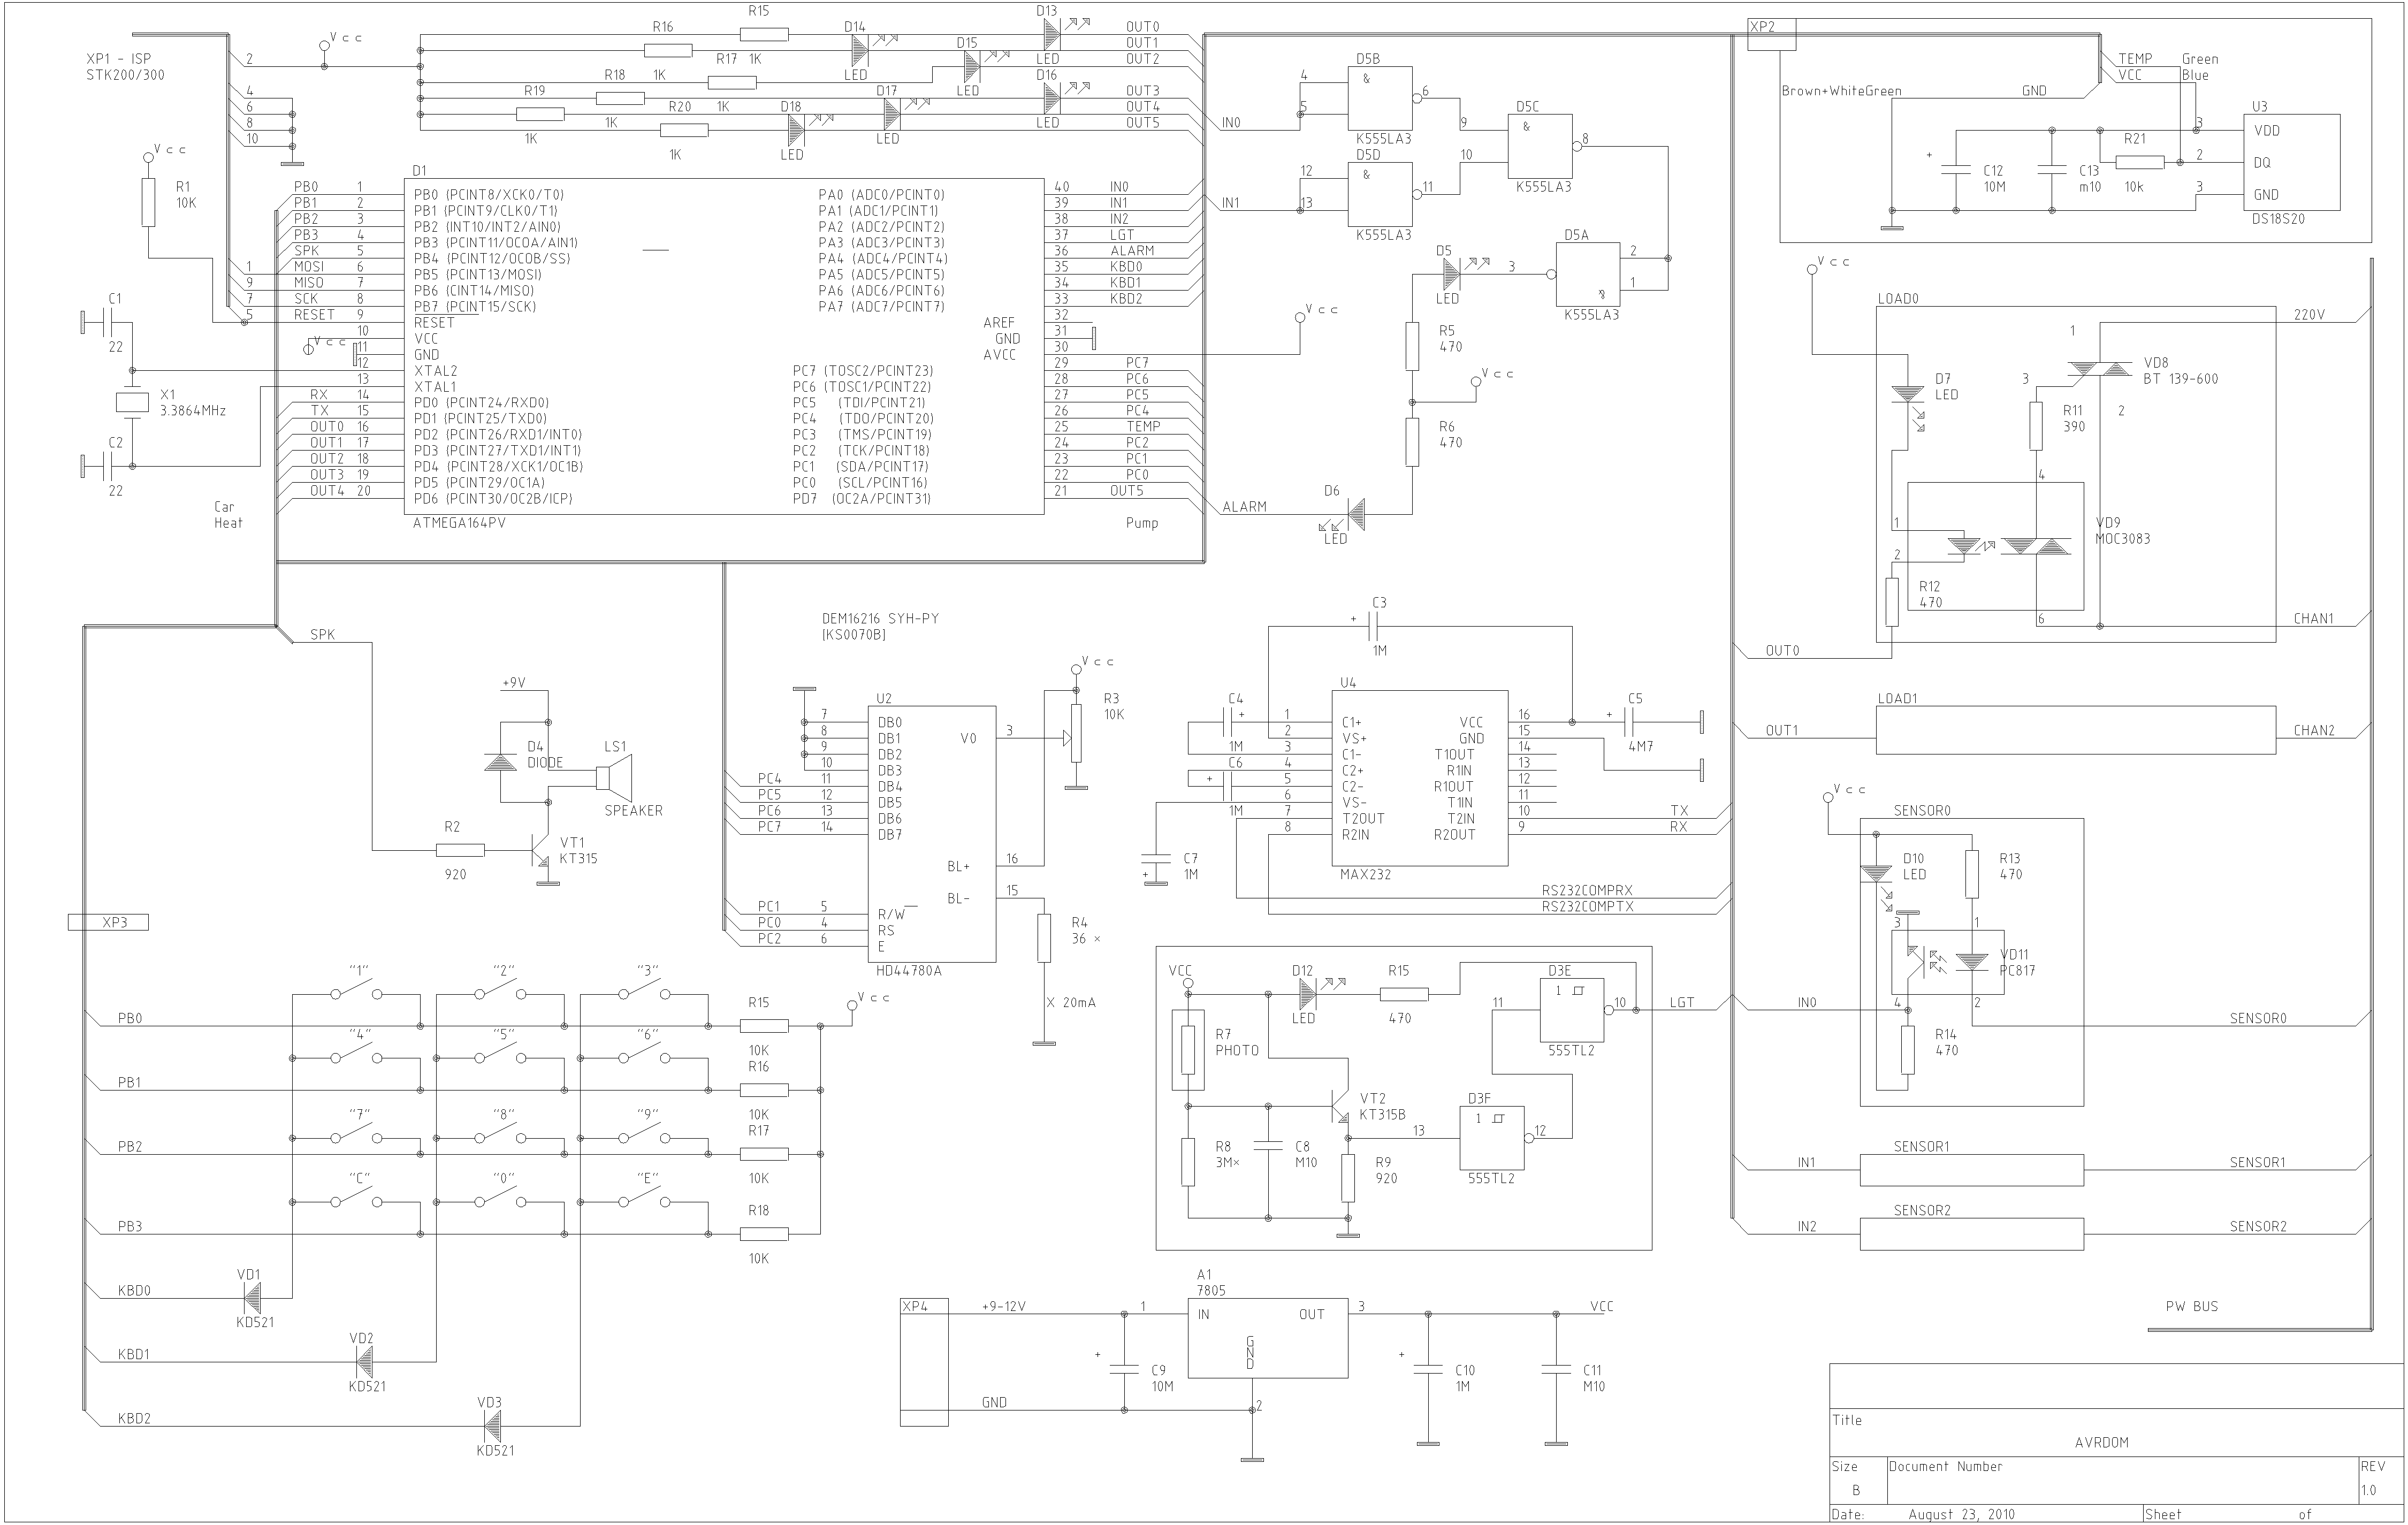
Task: Select the VD9 MOC3083 optotriac symbol
Action: tap(1995, 546)
